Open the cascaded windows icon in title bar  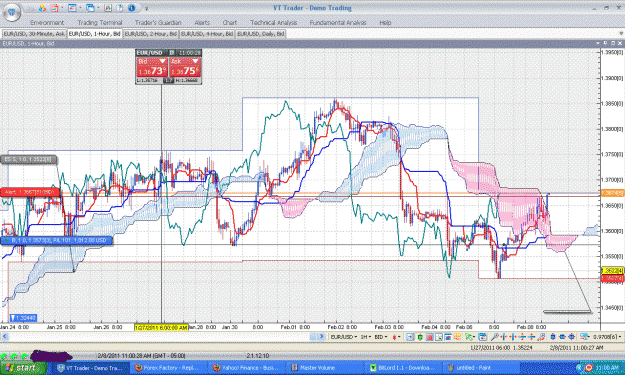(x=90, y=8)
